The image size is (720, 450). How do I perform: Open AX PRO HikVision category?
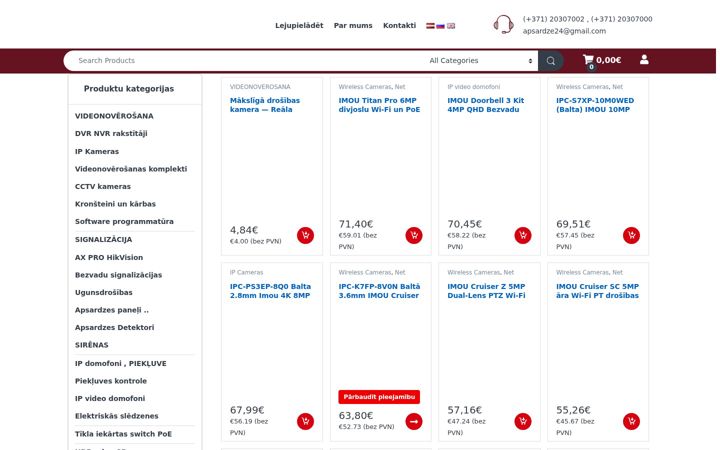(x=109, y=258)
